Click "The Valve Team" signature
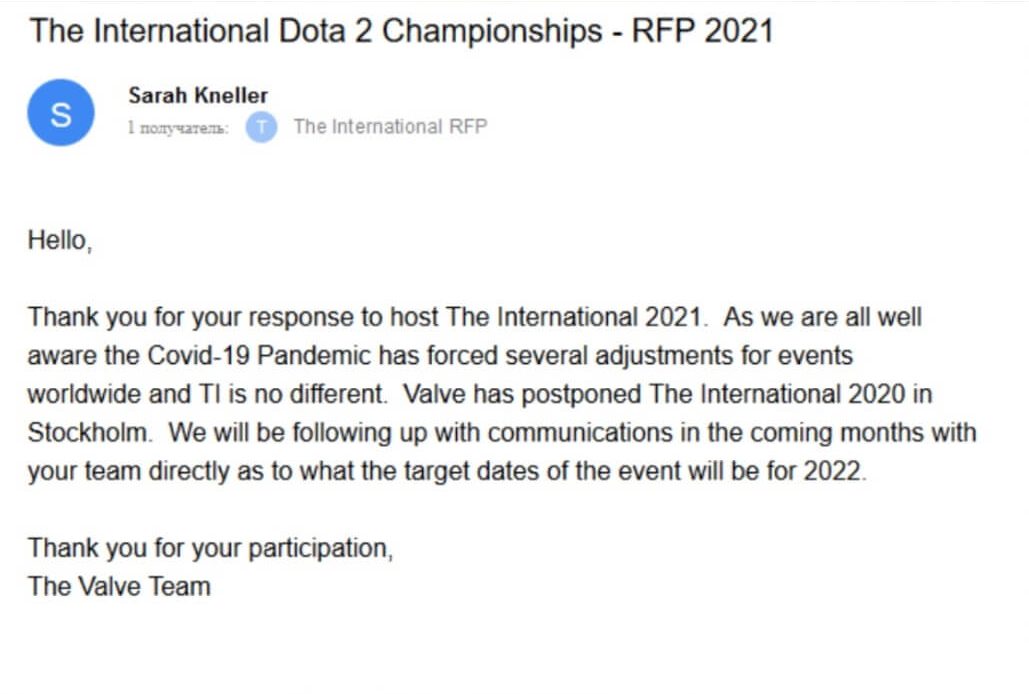1029x694 pixels. click(119, 586)
